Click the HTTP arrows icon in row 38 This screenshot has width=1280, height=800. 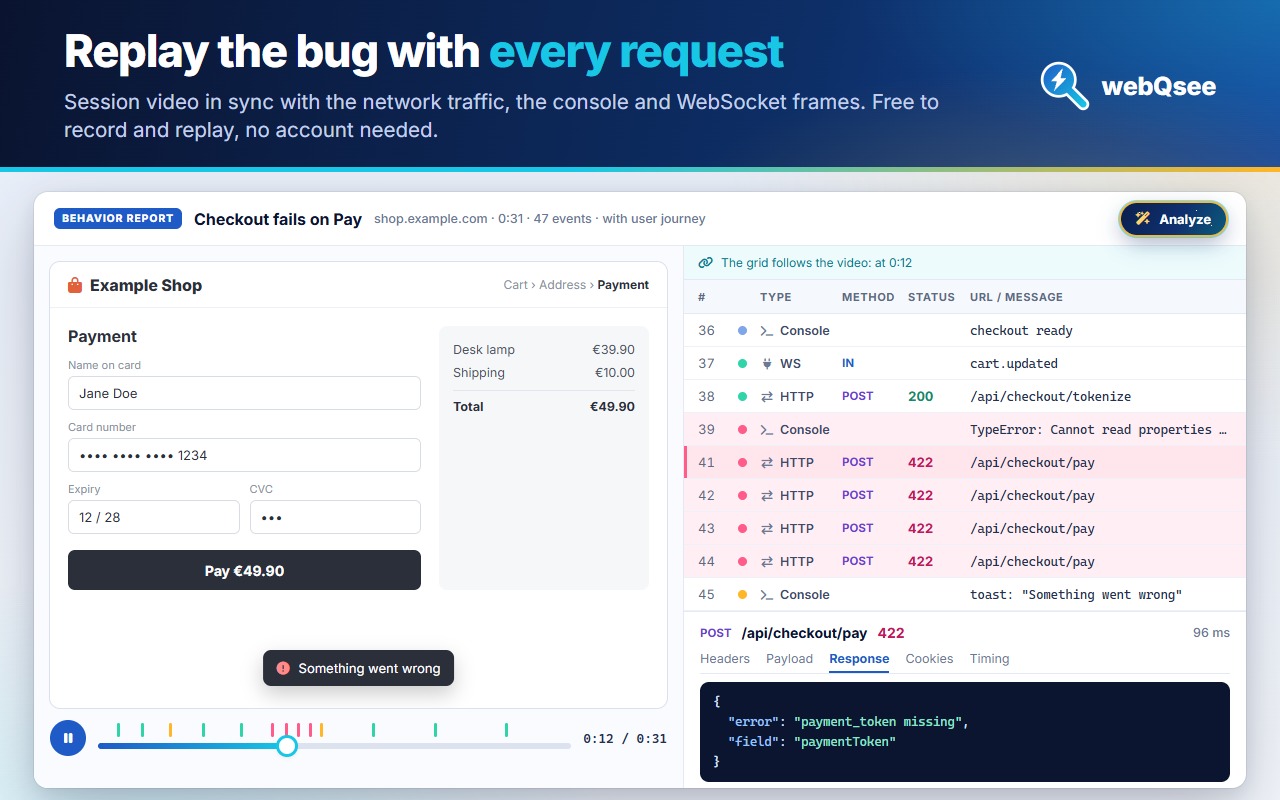767,397
